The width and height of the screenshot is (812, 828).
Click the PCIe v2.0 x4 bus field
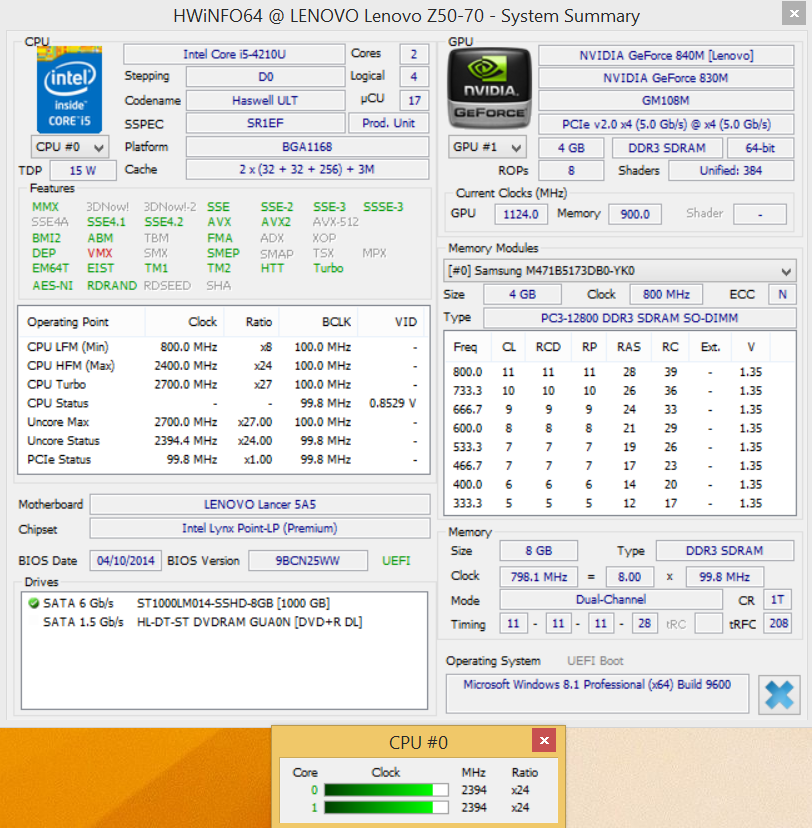[666, 124]
